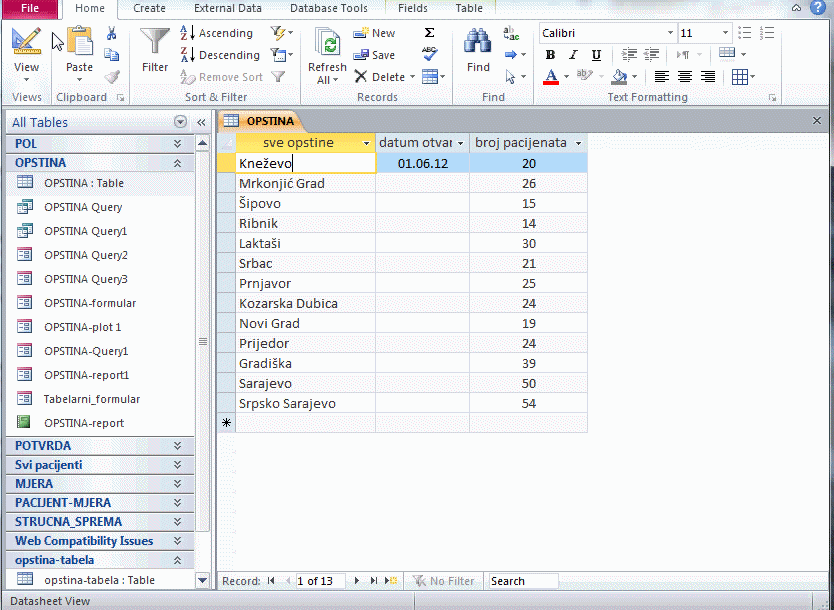834x610 pixels.
Task: Open the External Data ribbon tab
Action: pyautogui.click(x=227, y=8)
